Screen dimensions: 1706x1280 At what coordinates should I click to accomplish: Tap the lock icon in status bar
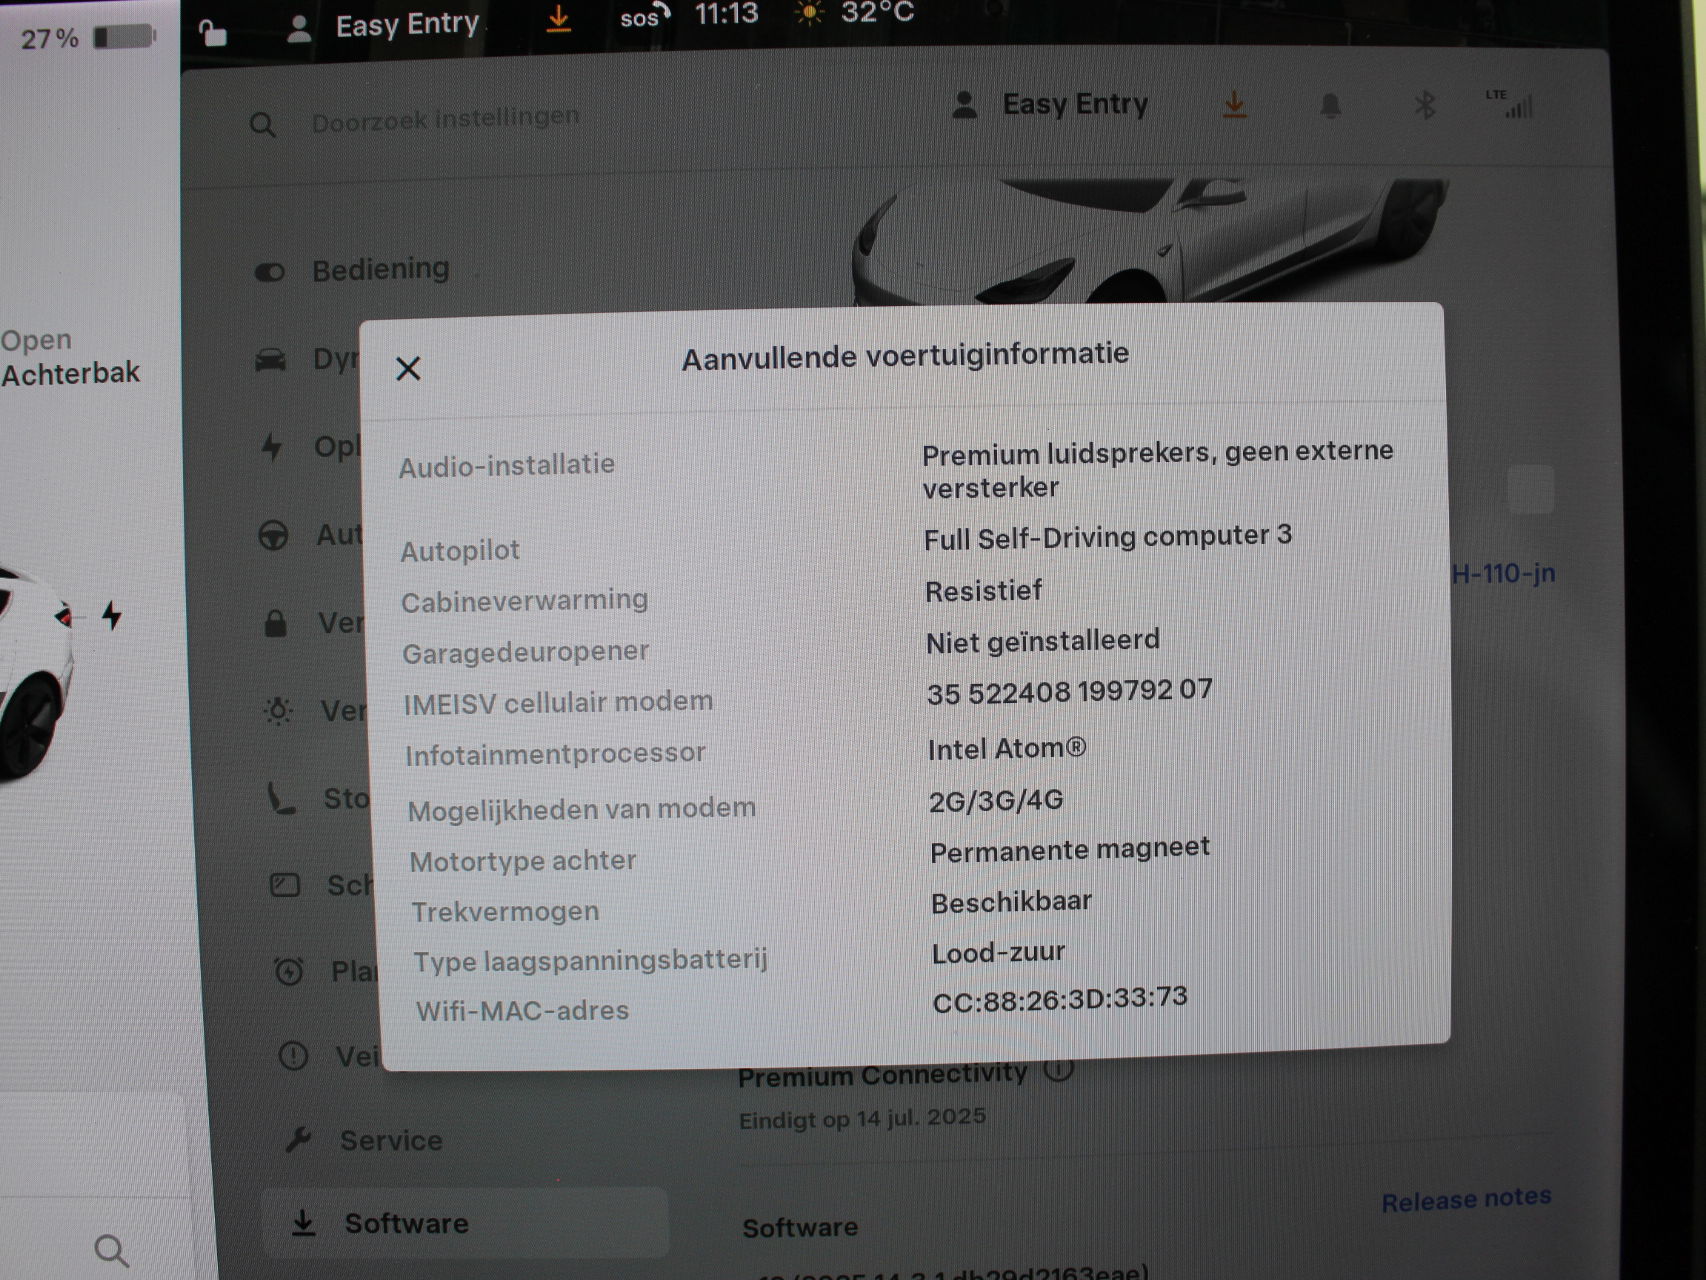click(213, 33)
